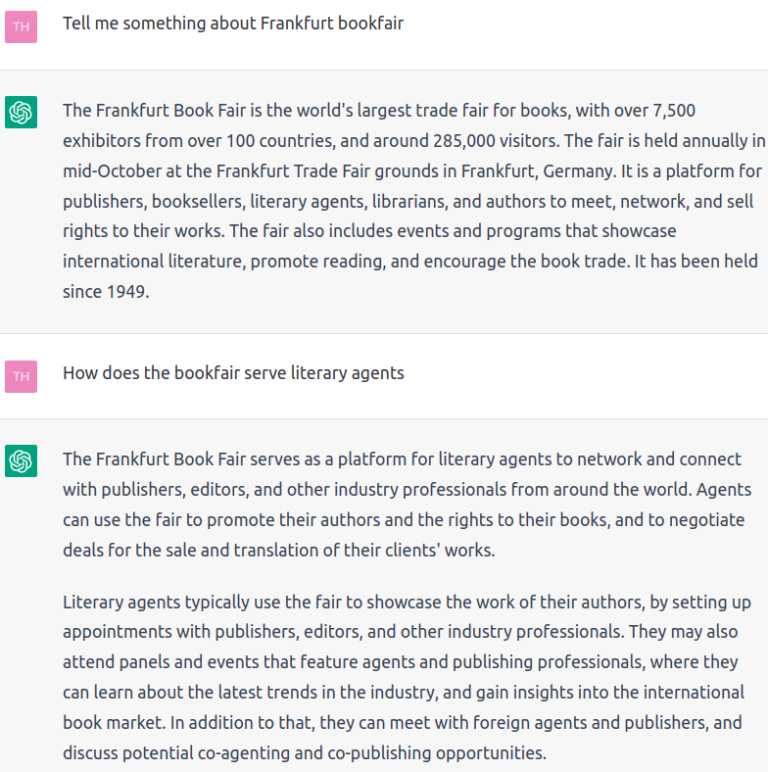This screenshot has height=772, width=768.
Task: Click the word "mid-October"
Action: click(112, 171)
